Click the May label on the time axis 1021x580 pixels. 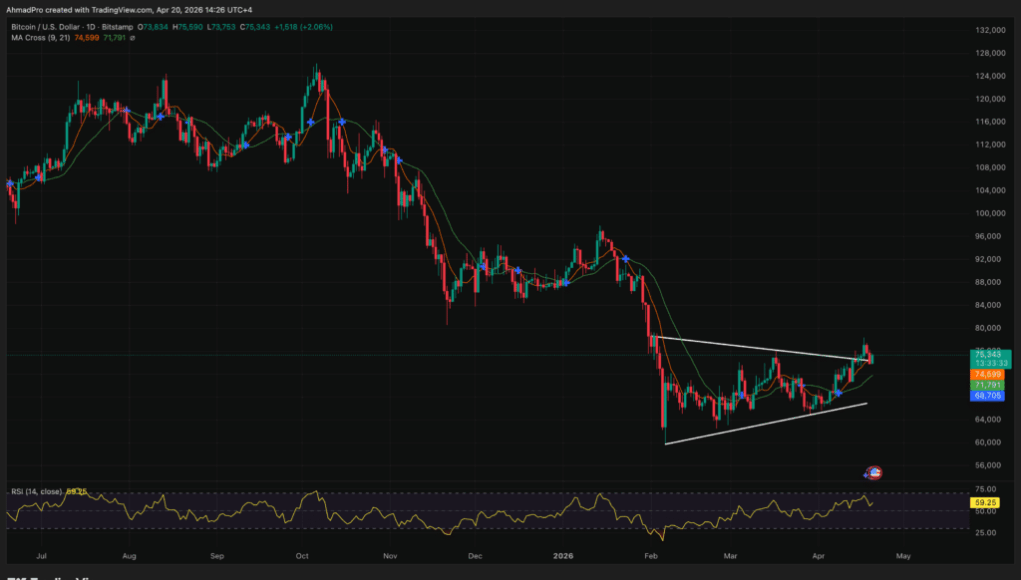click(x=903, y=553)
